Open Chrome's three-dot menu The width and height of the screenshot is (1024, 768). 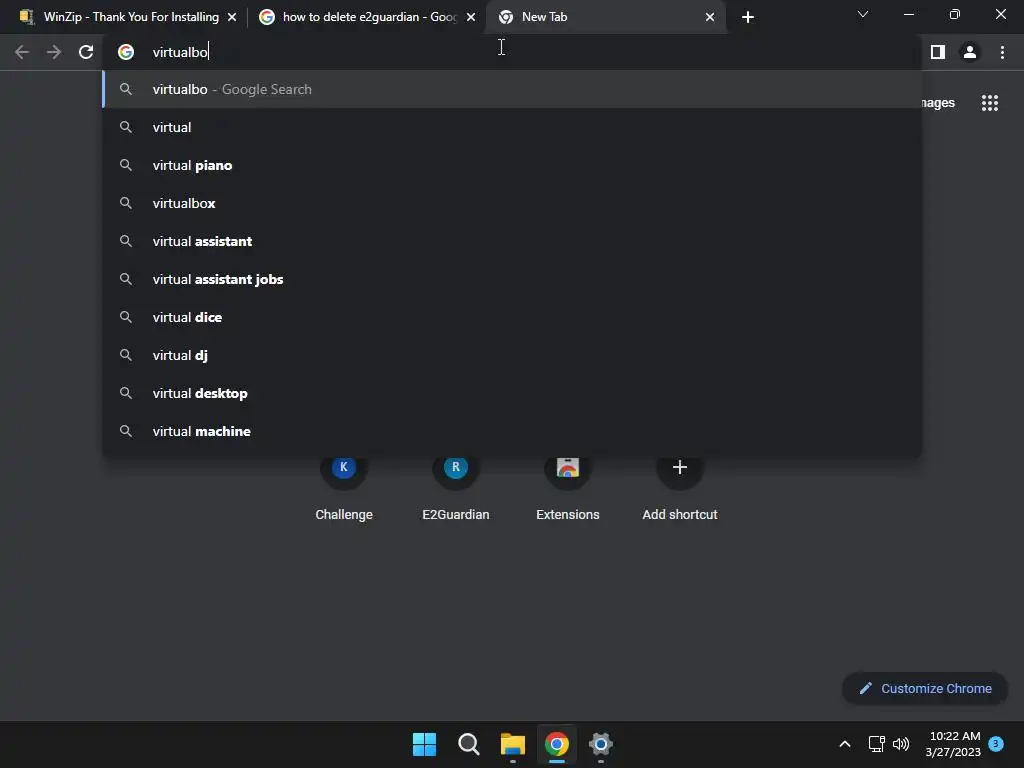(1002, 52)
